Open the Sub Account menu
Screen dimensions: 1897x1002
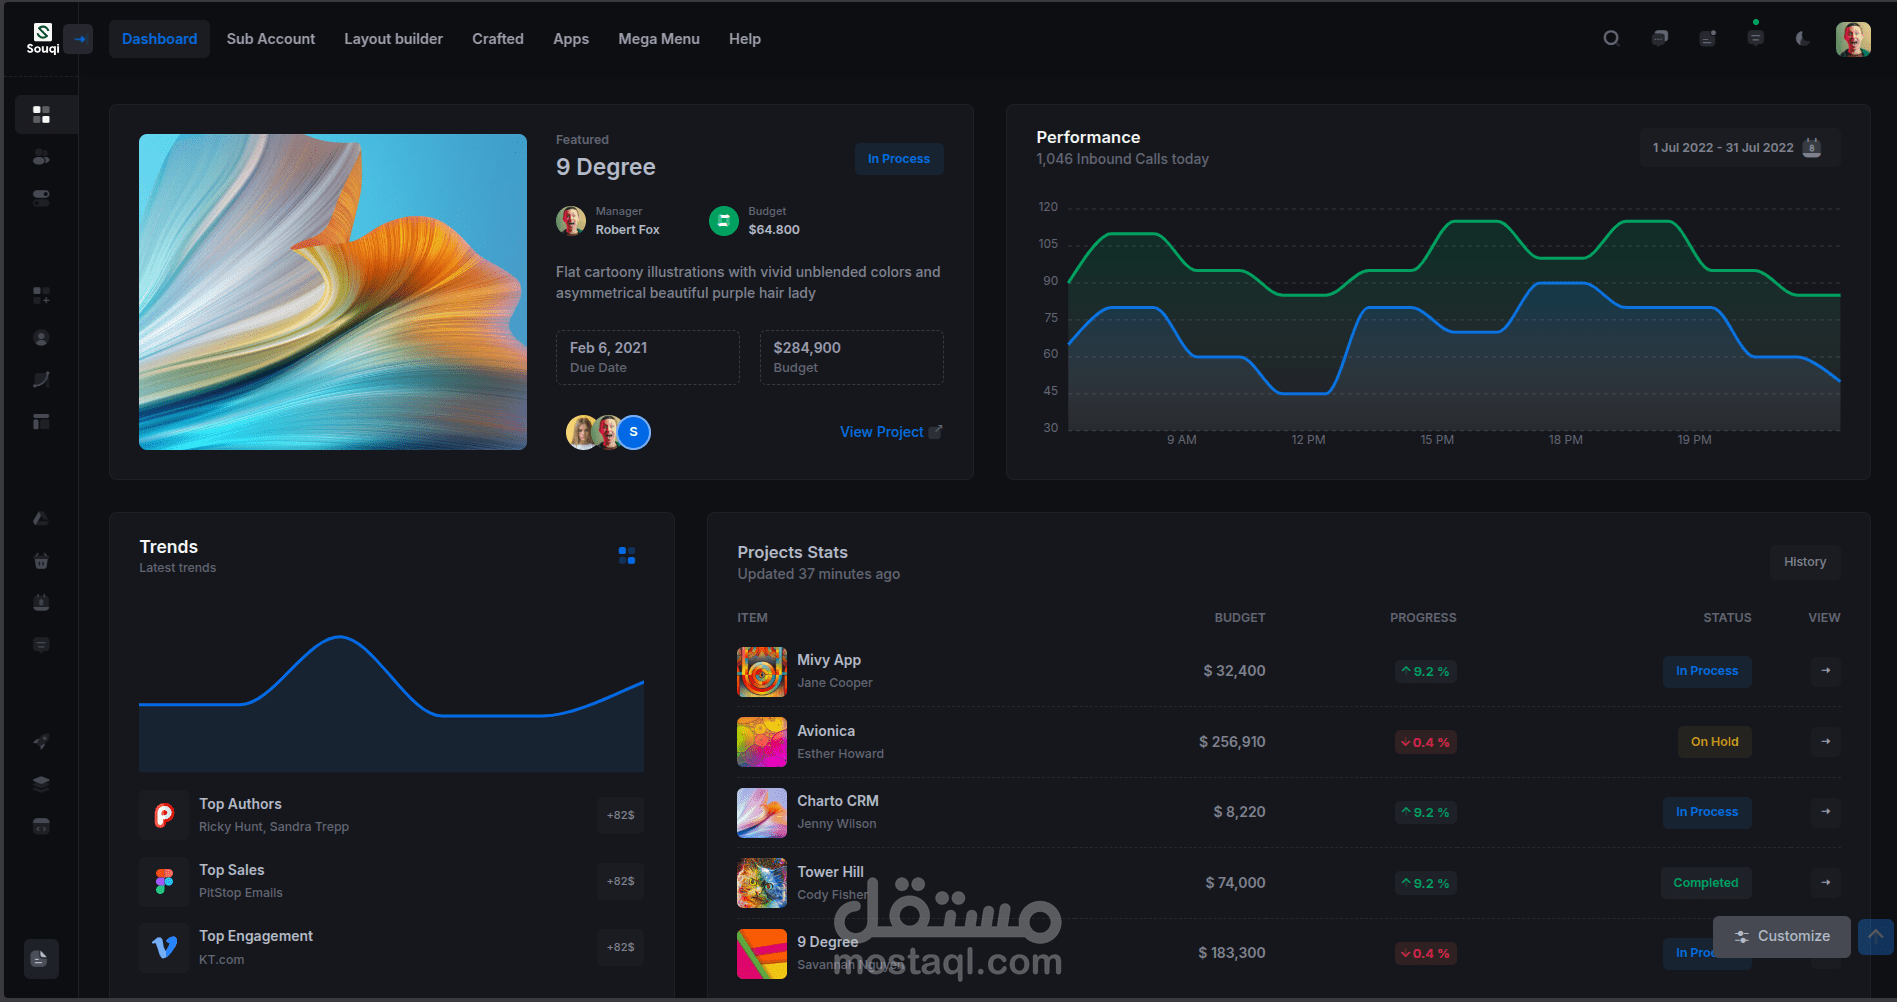coord(271,39)
